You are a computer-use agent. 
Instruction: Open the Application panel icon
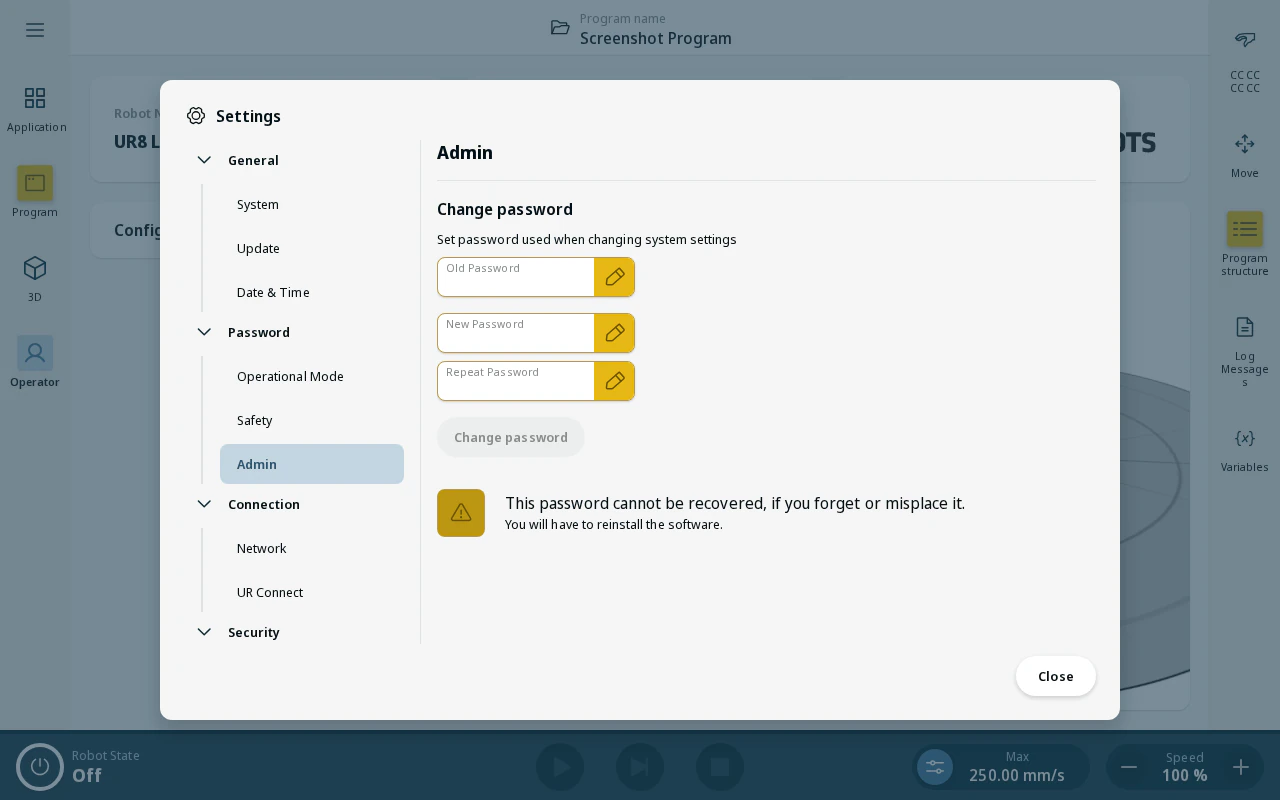pyautogui.click(x=35, y=98)
